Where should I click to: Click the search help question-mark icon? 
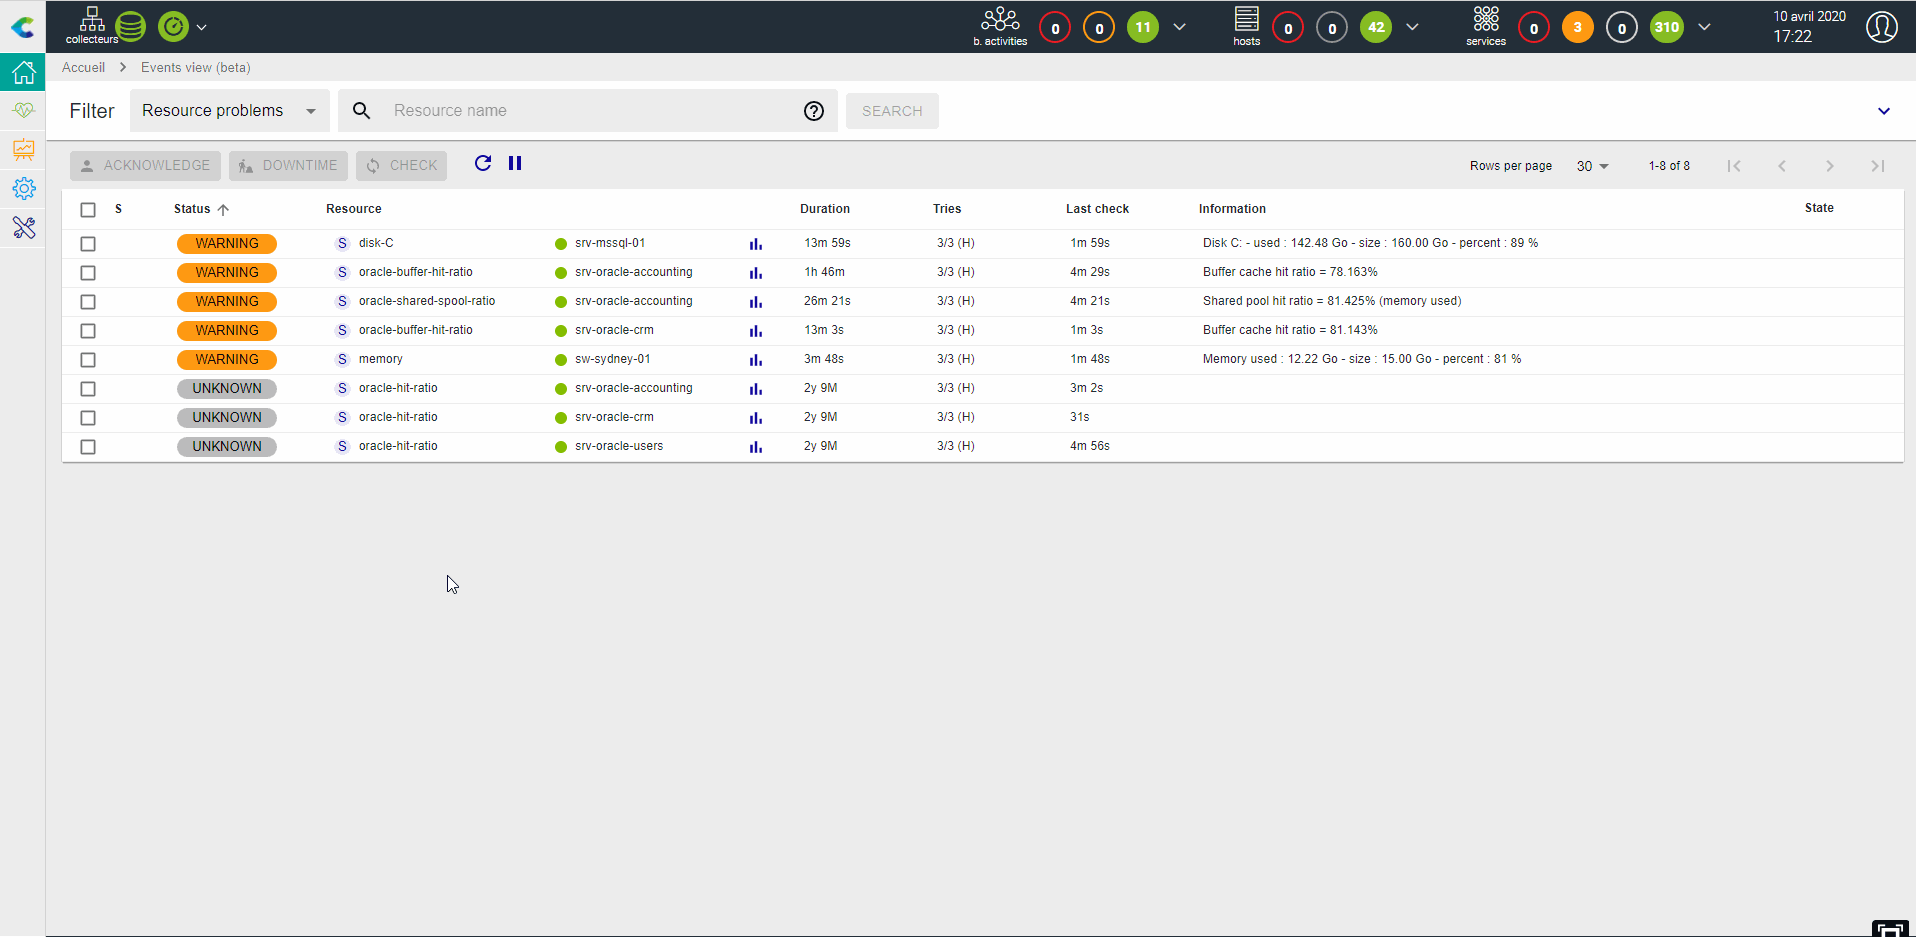[x=814, y=111]
